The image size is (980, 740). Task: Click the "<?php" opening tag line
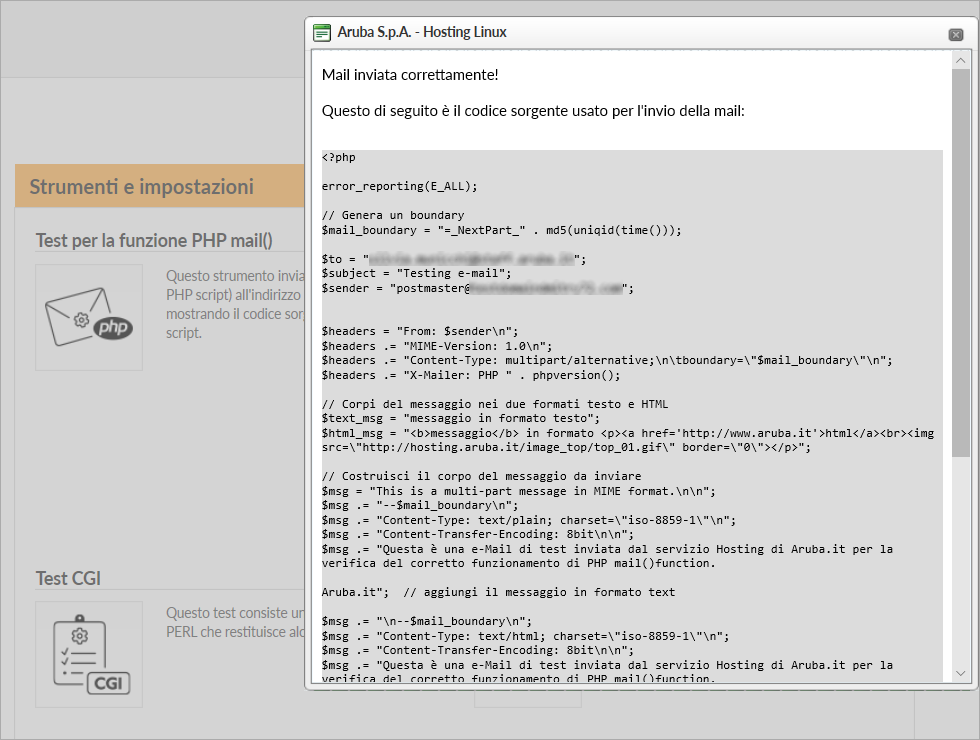tap(339, 158)
